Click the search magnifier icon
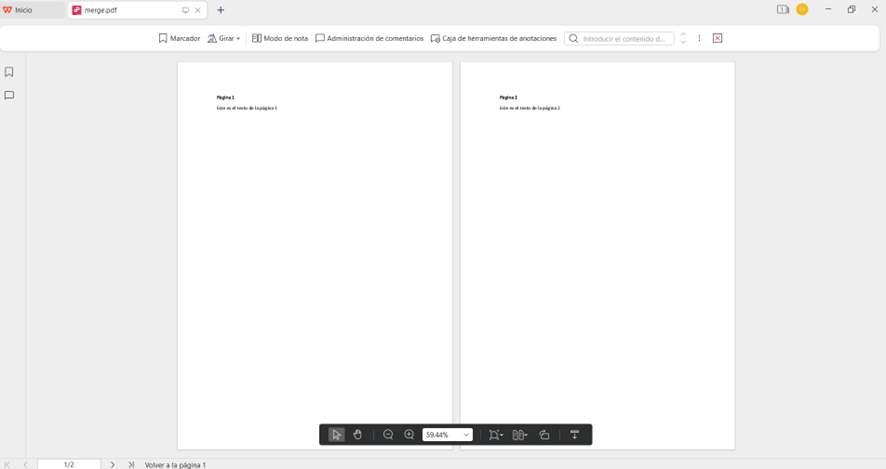This screenshot has width=886, height=469. click(x=574, y=38)
